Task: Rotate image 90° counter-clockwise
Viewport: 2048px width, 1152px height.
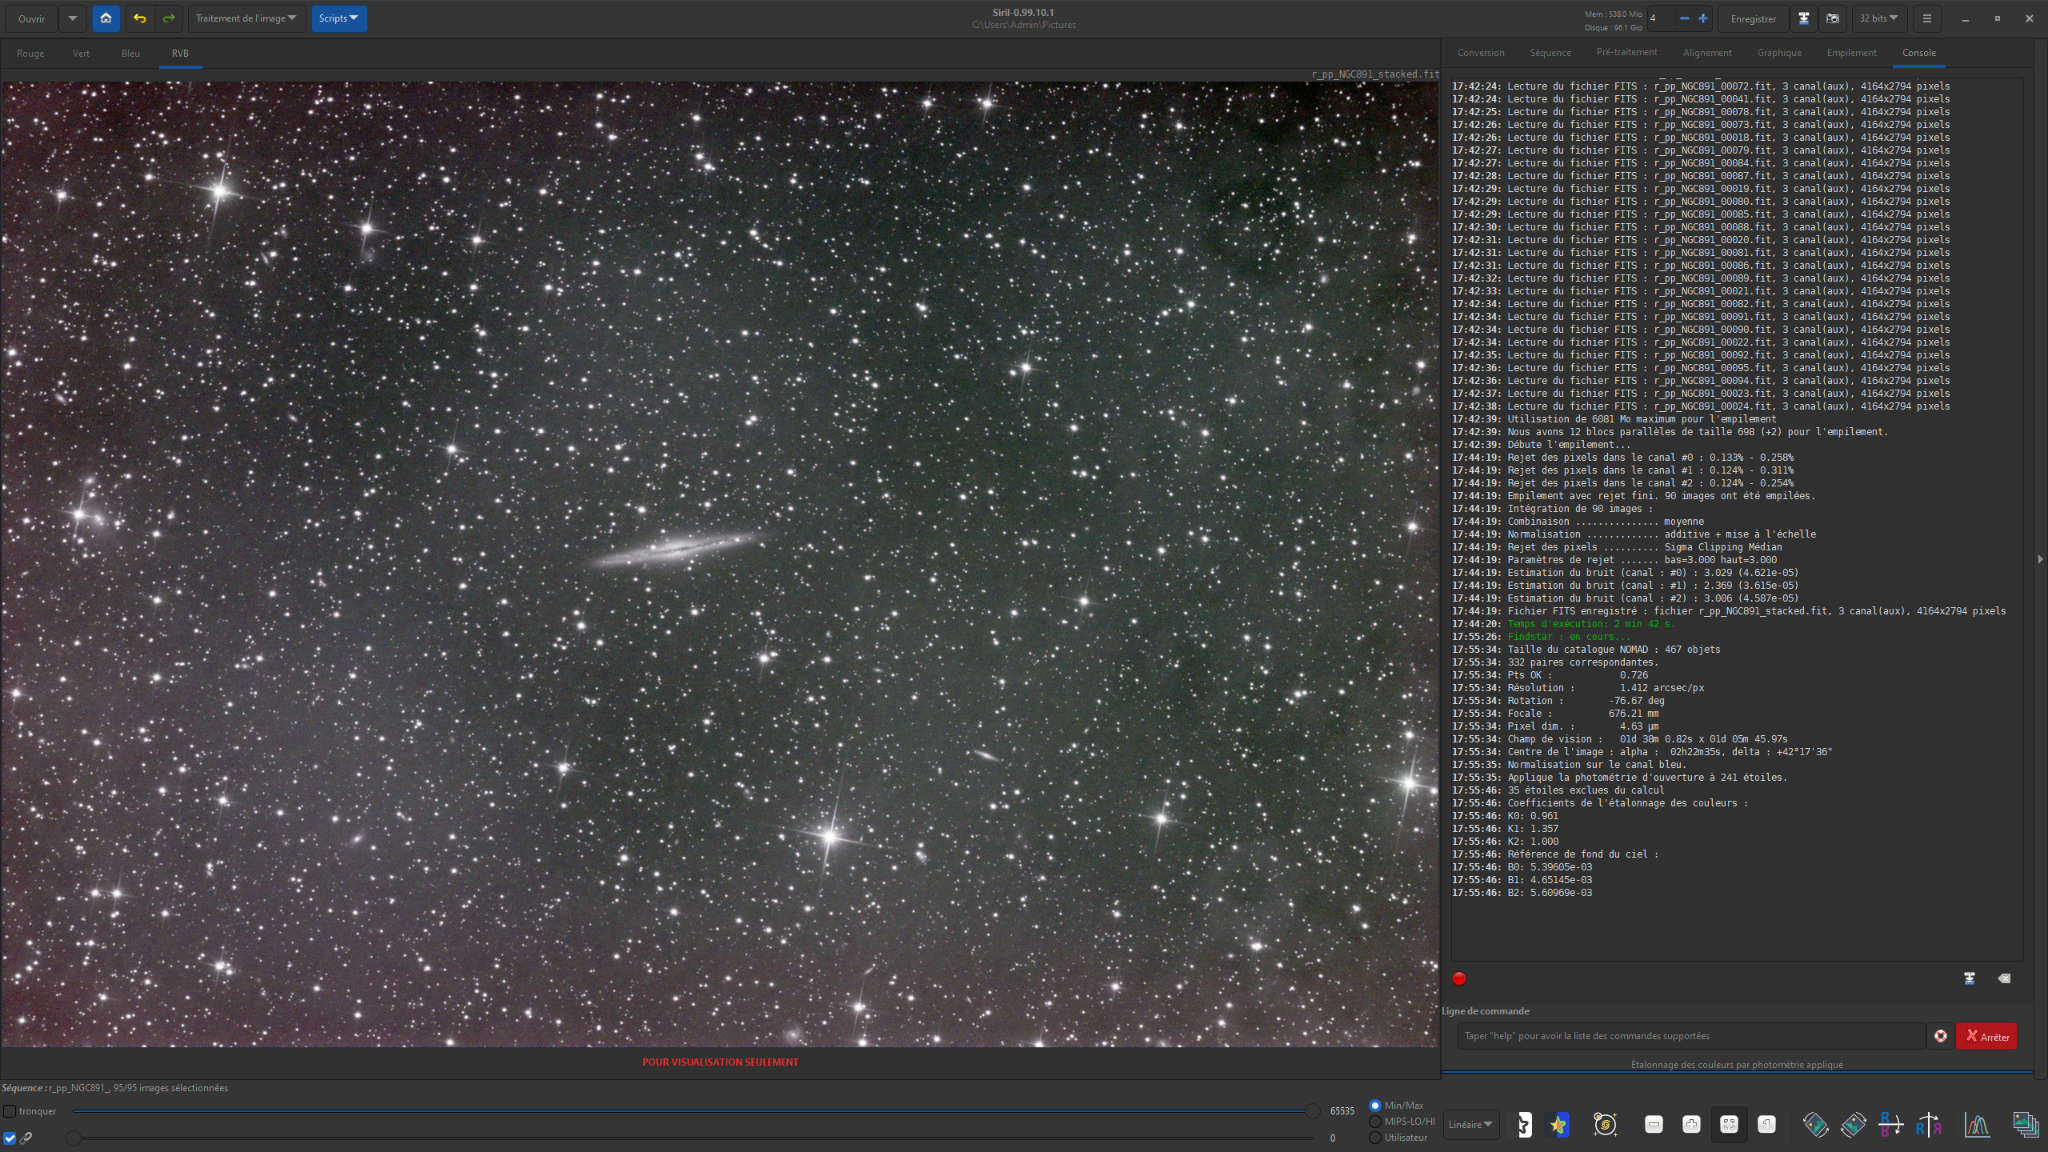Action: 1815,1125
